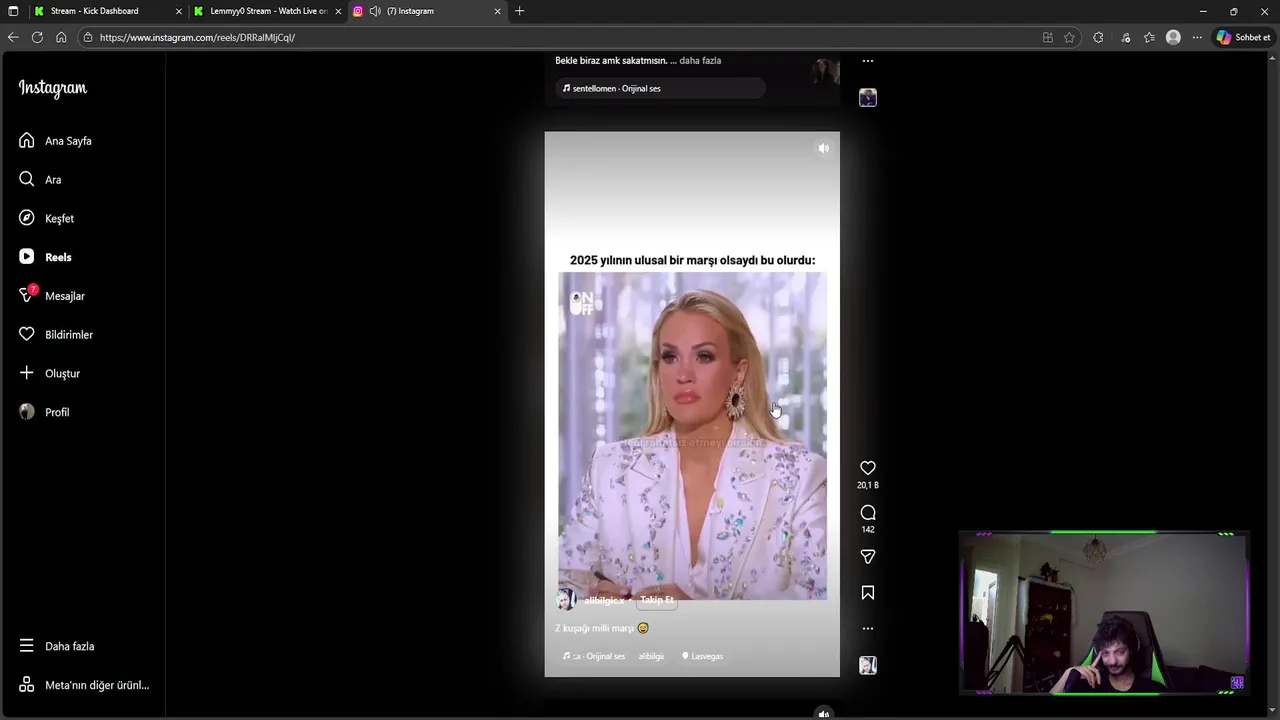Open audio thumbnail of previous reel
Screen dimensions: 1280x720
coord(868,97)
